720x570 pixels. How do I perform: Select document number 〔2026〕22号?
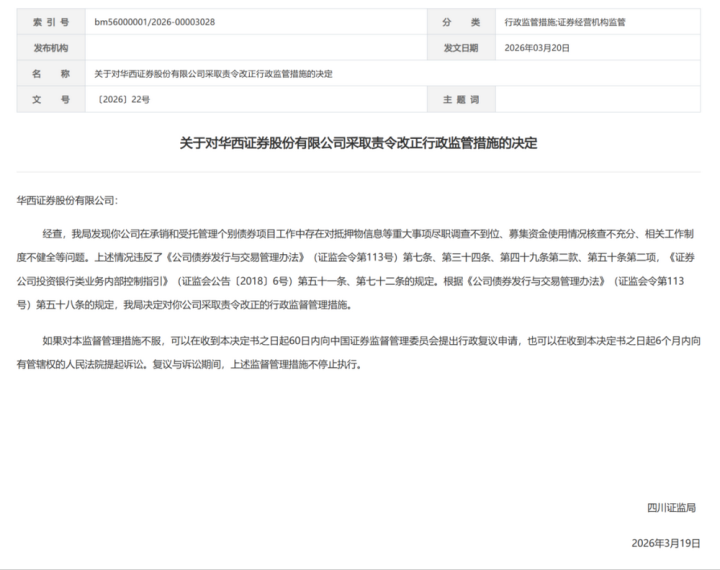(122, 99)
